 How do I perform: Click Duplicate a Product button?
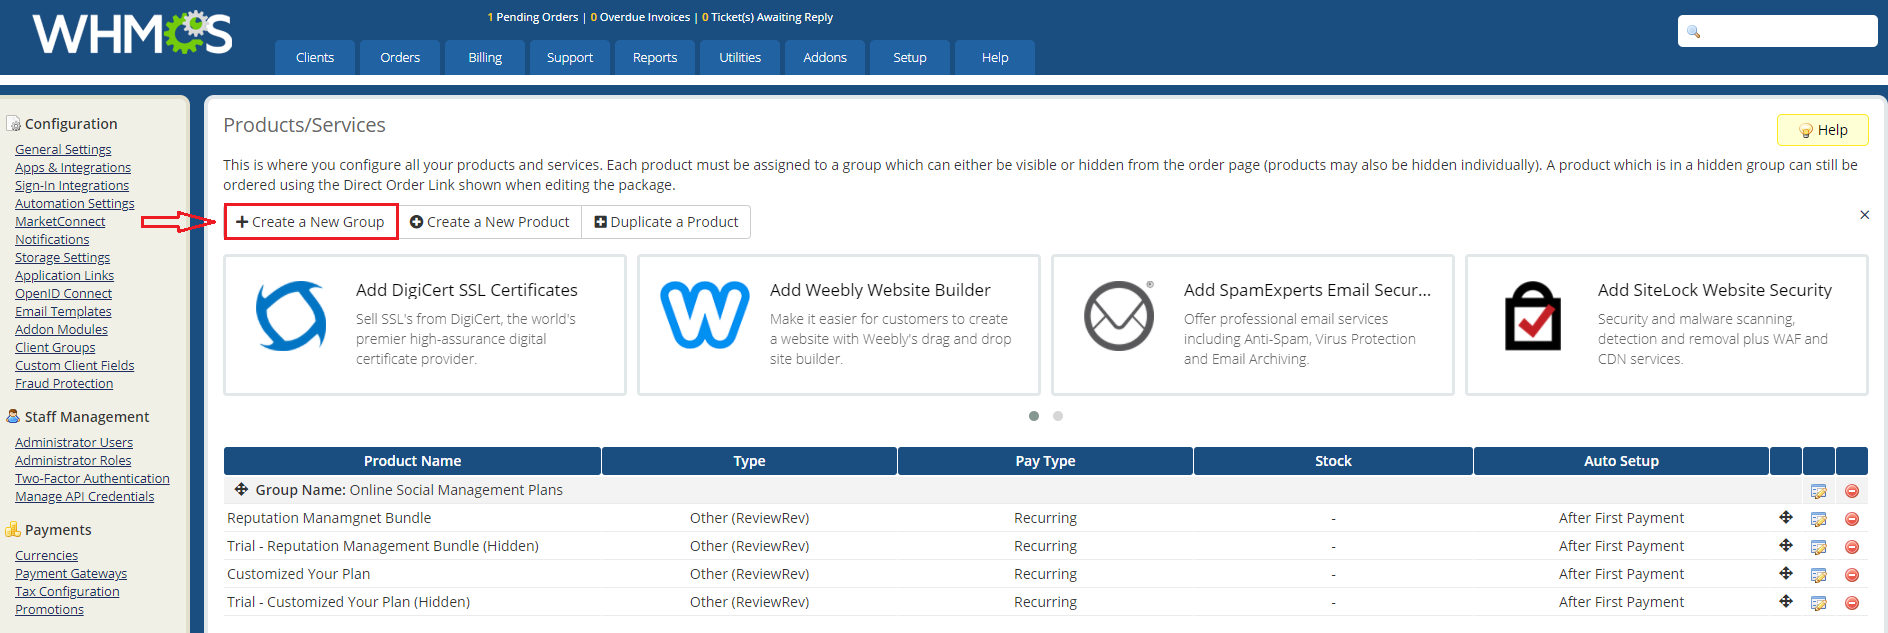[666, 222]
